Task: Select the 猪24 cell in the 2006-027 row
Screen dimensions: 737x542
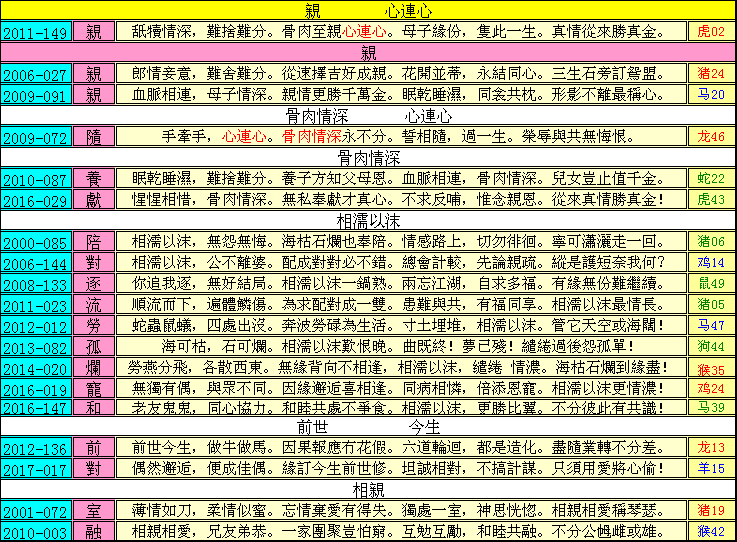Action: click(711, 74)
